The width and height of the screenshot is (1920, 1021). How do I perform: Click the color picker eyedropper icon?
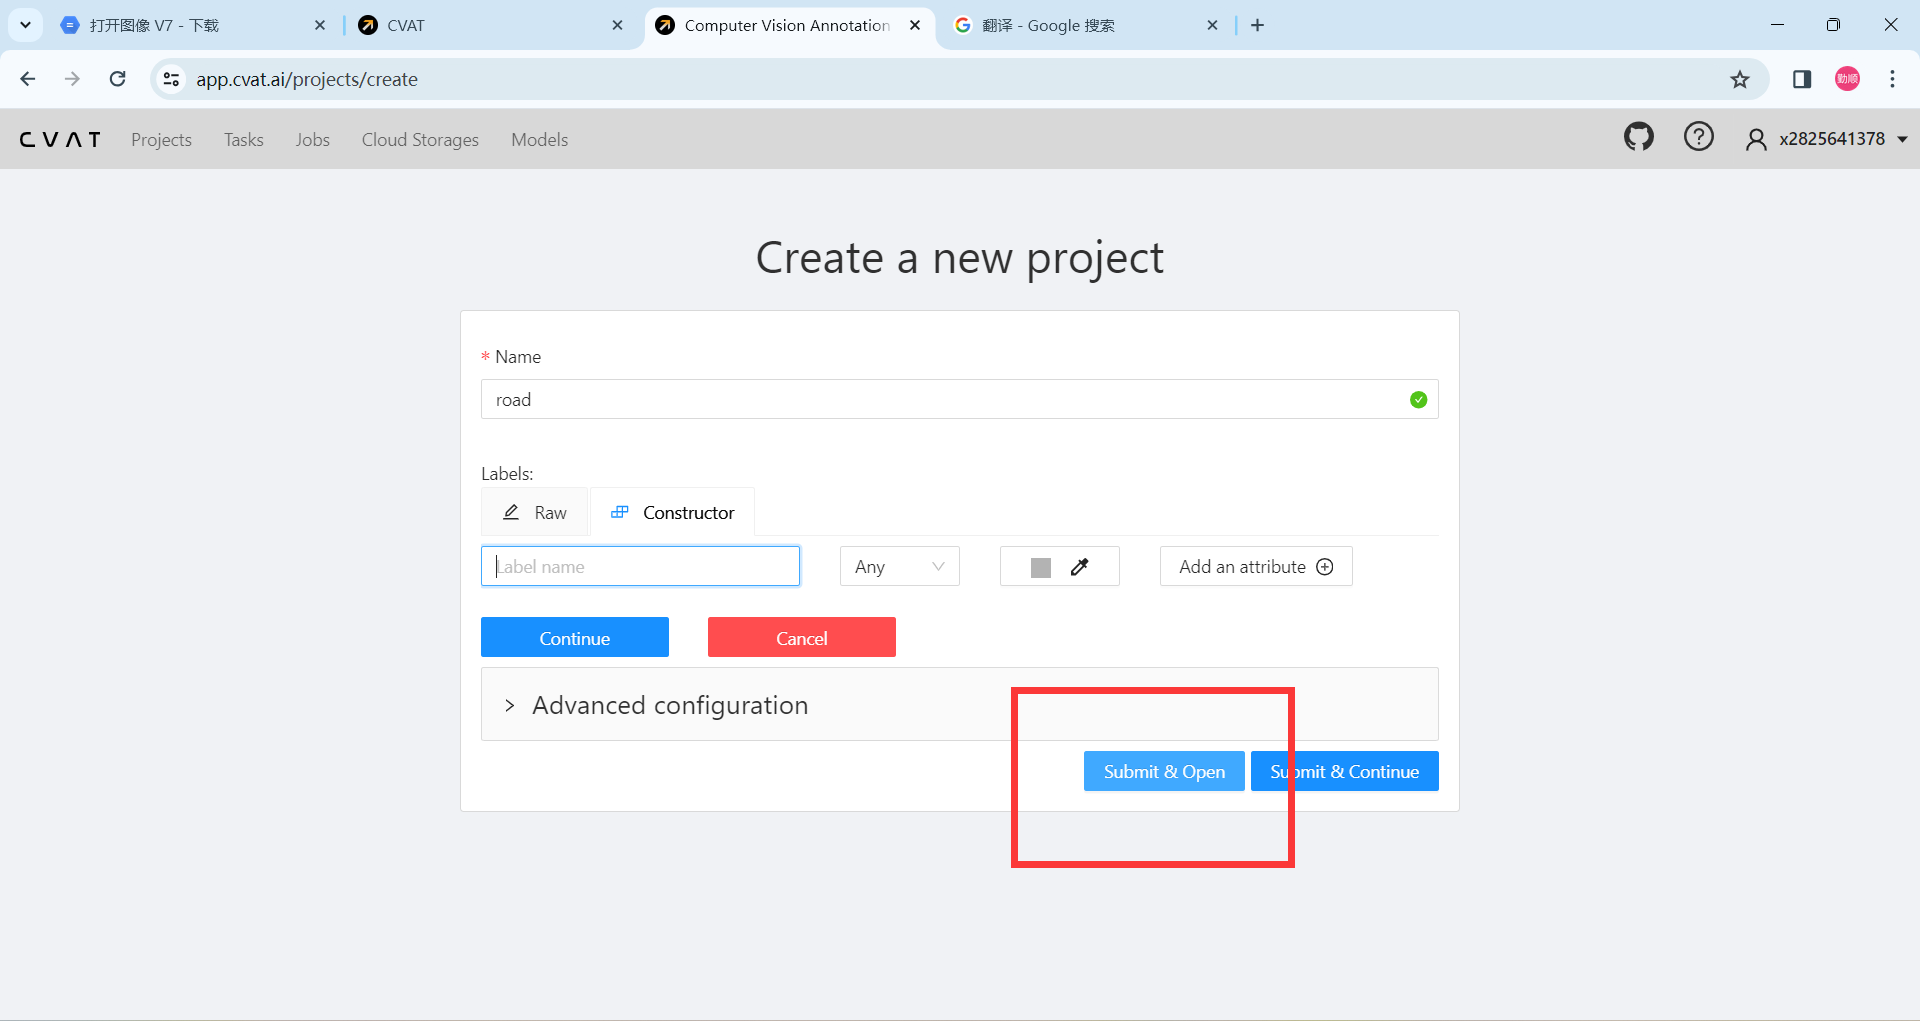click(x=1079, y=567)
